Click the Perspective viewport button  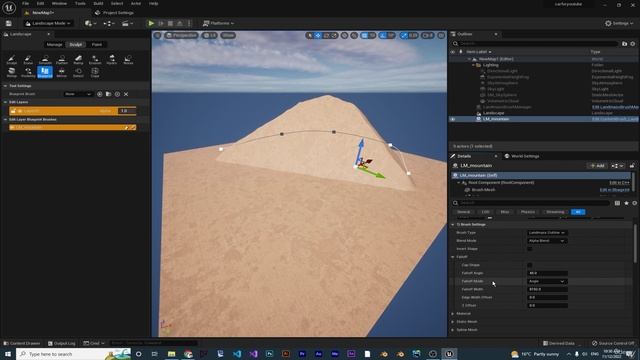click(x=181, y=36)
